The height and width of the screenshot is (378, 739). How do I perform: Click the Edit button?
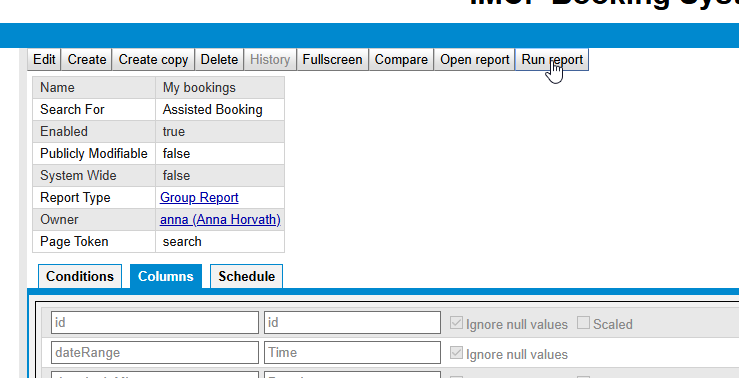tap(44, 59)
